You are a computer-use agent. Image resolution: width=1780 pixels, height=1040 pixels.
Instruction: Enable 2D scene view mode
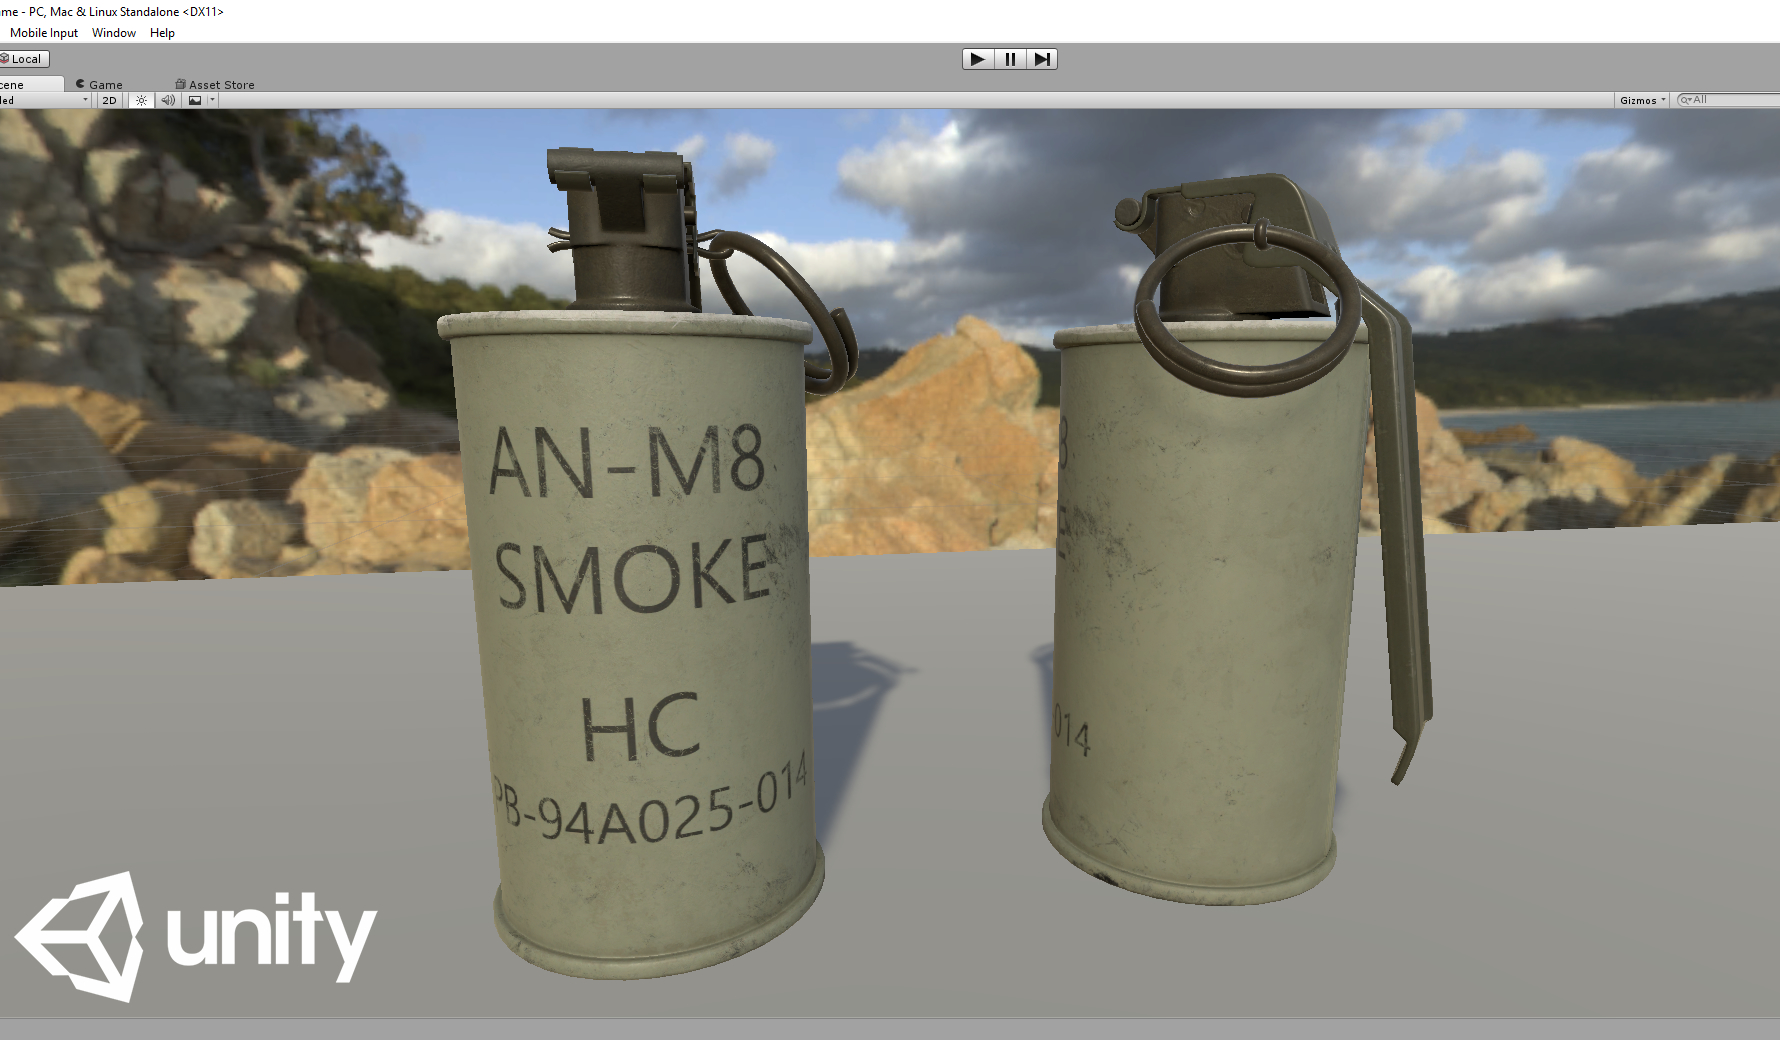click(x=108, y=99)
